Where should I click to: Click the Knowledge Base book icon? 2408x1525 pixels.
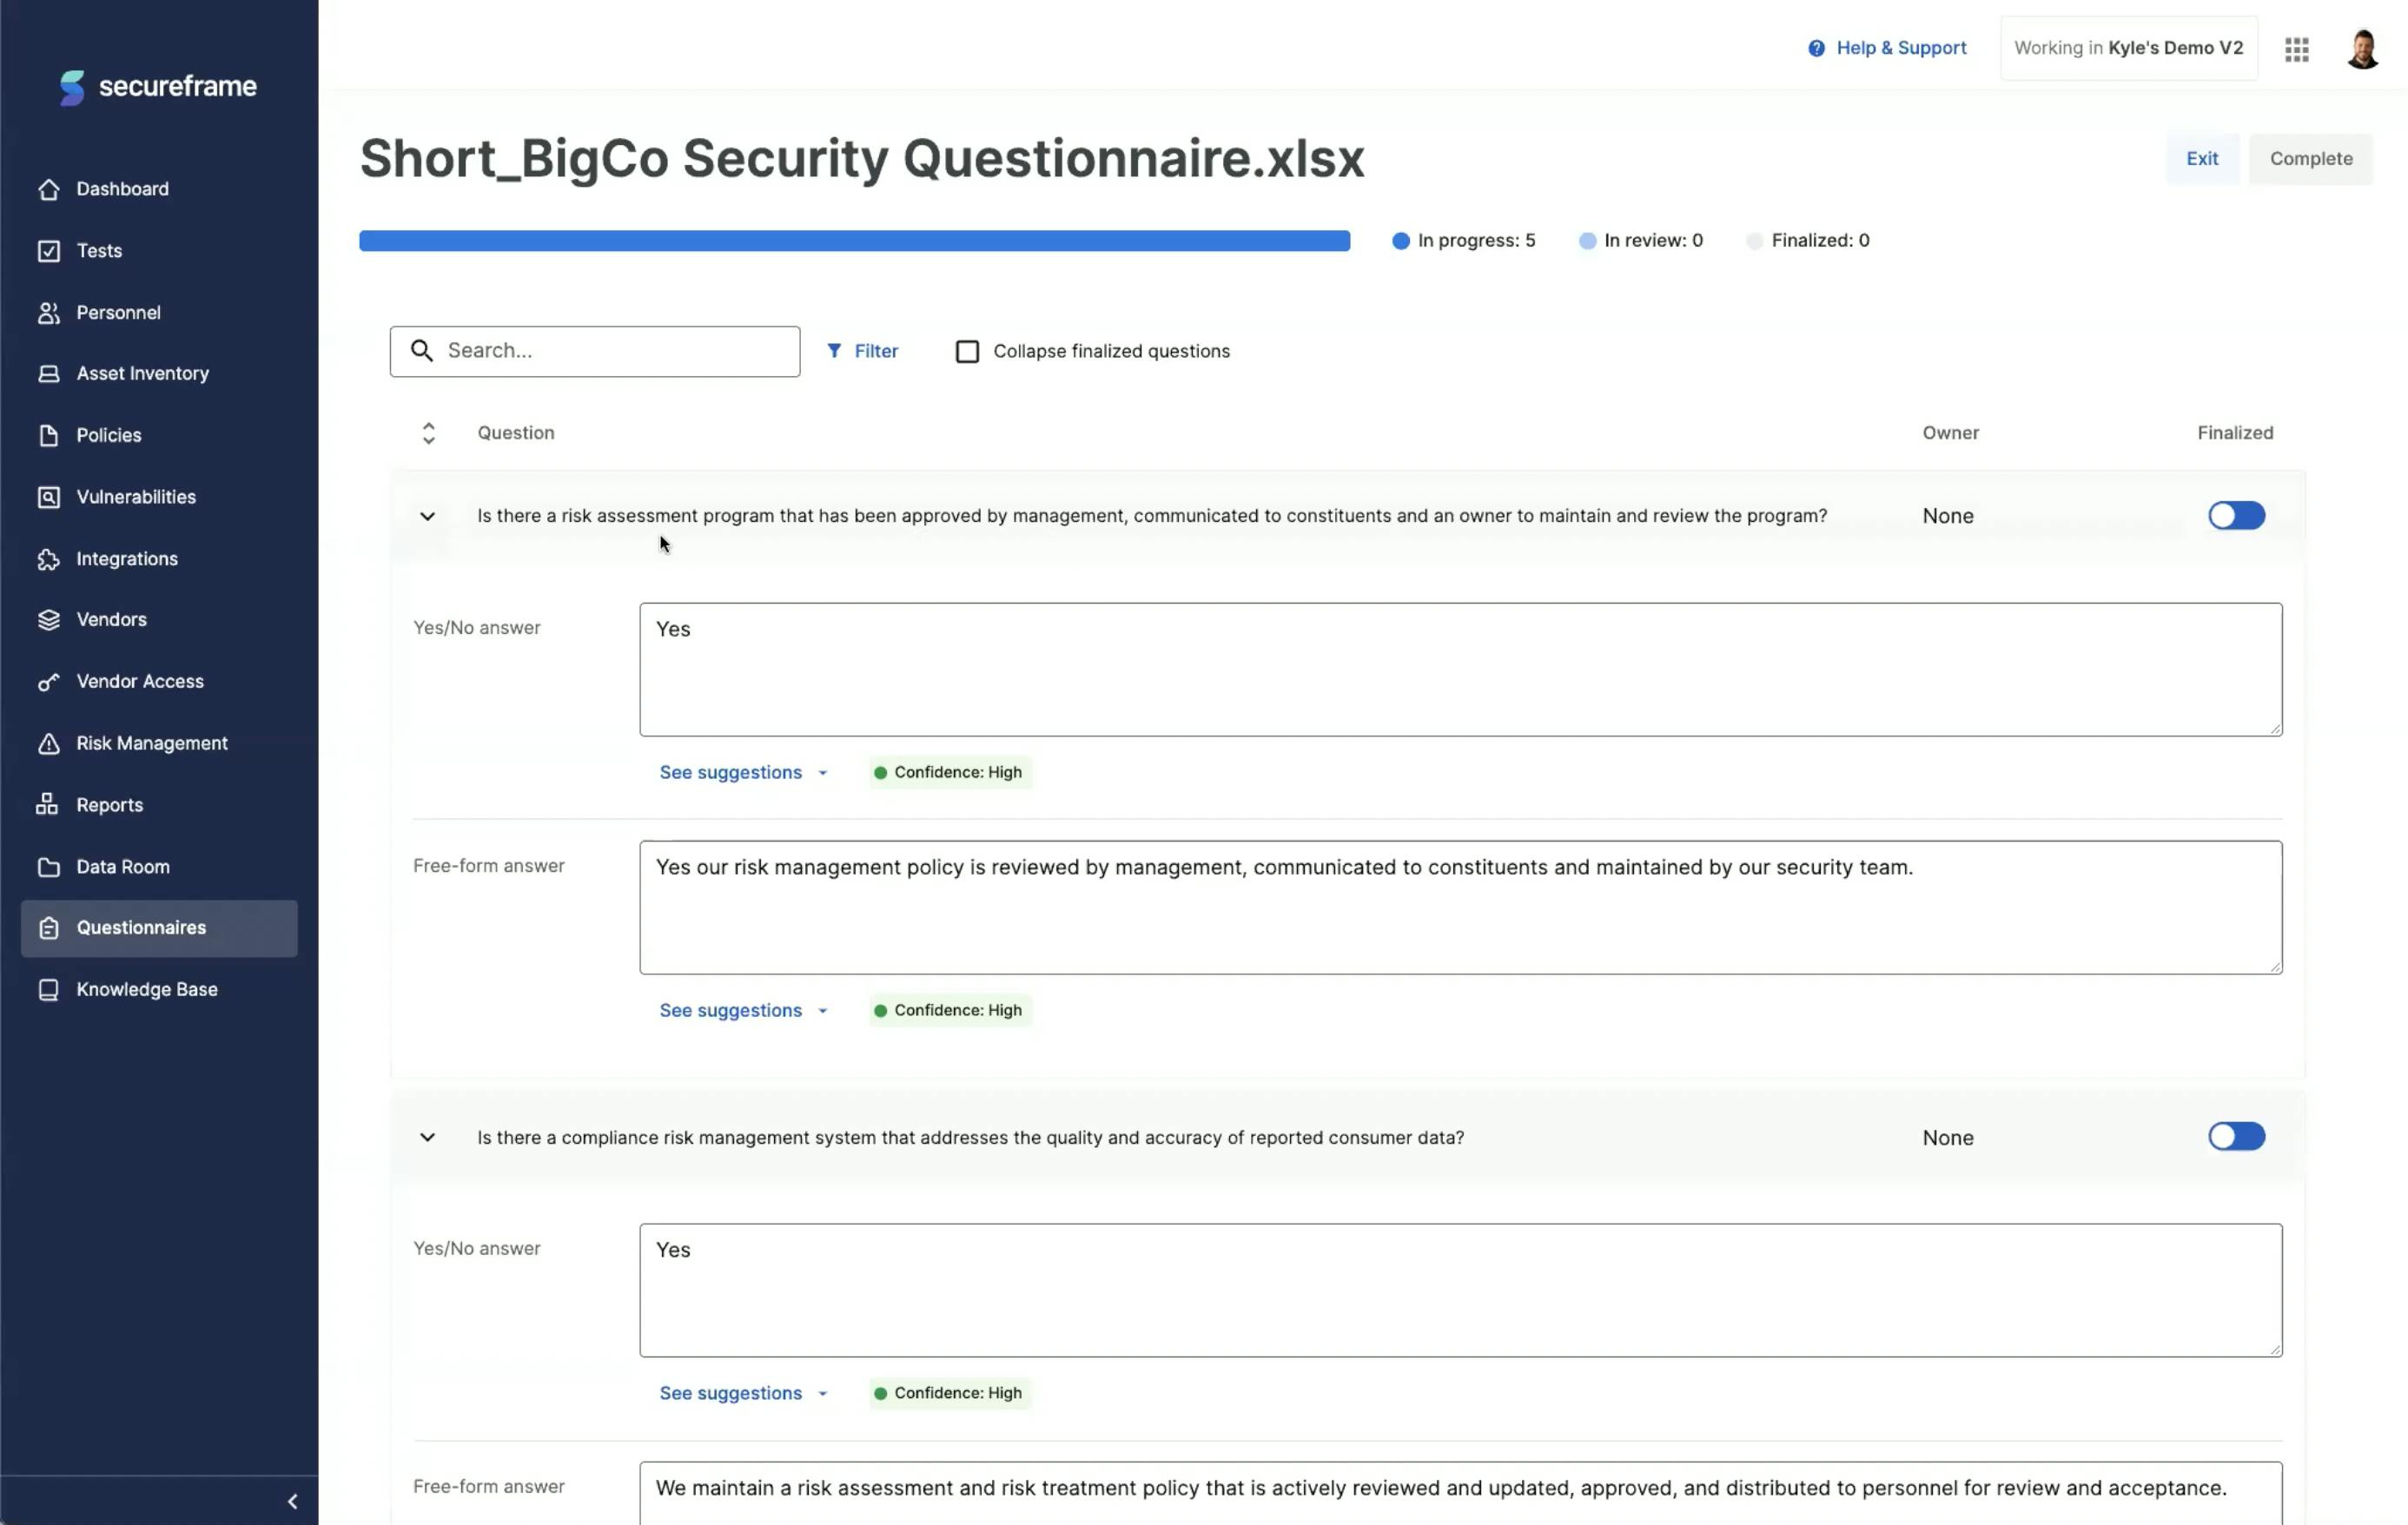click(x=49, y=990)
